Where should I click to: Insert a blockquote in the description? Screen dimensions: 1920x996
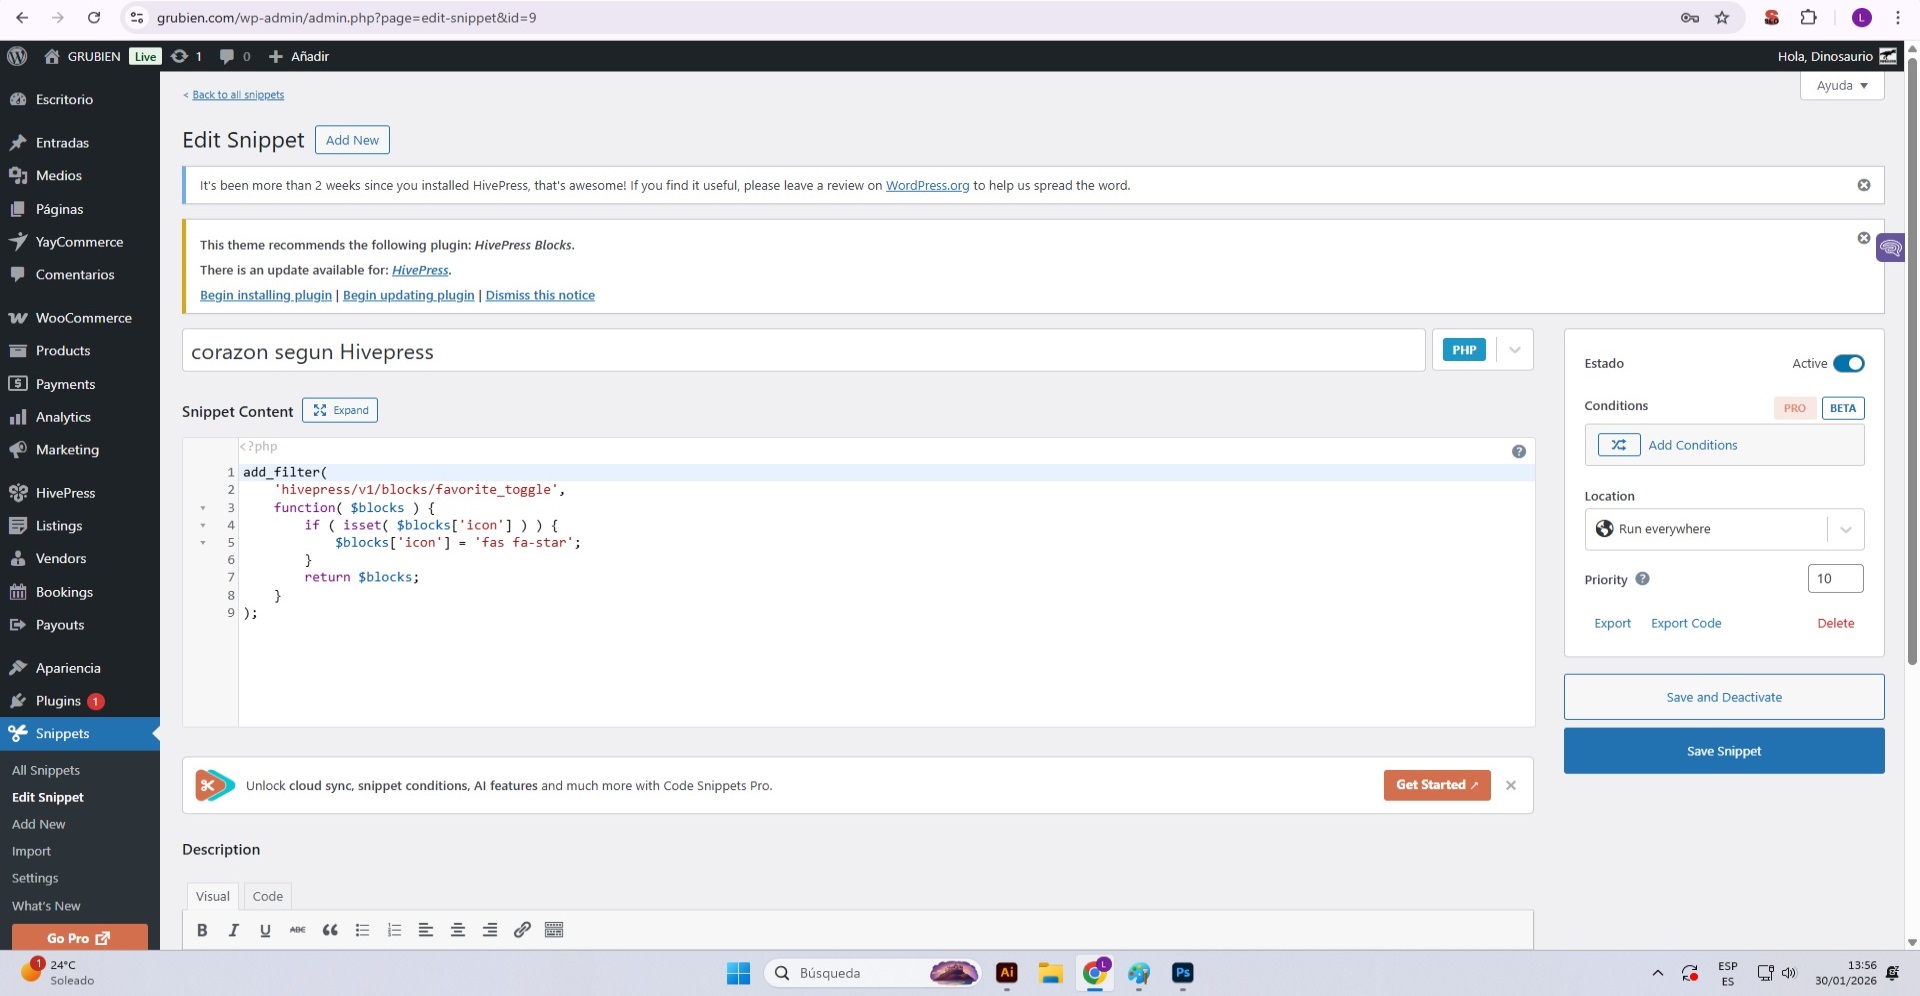point(330,930)
